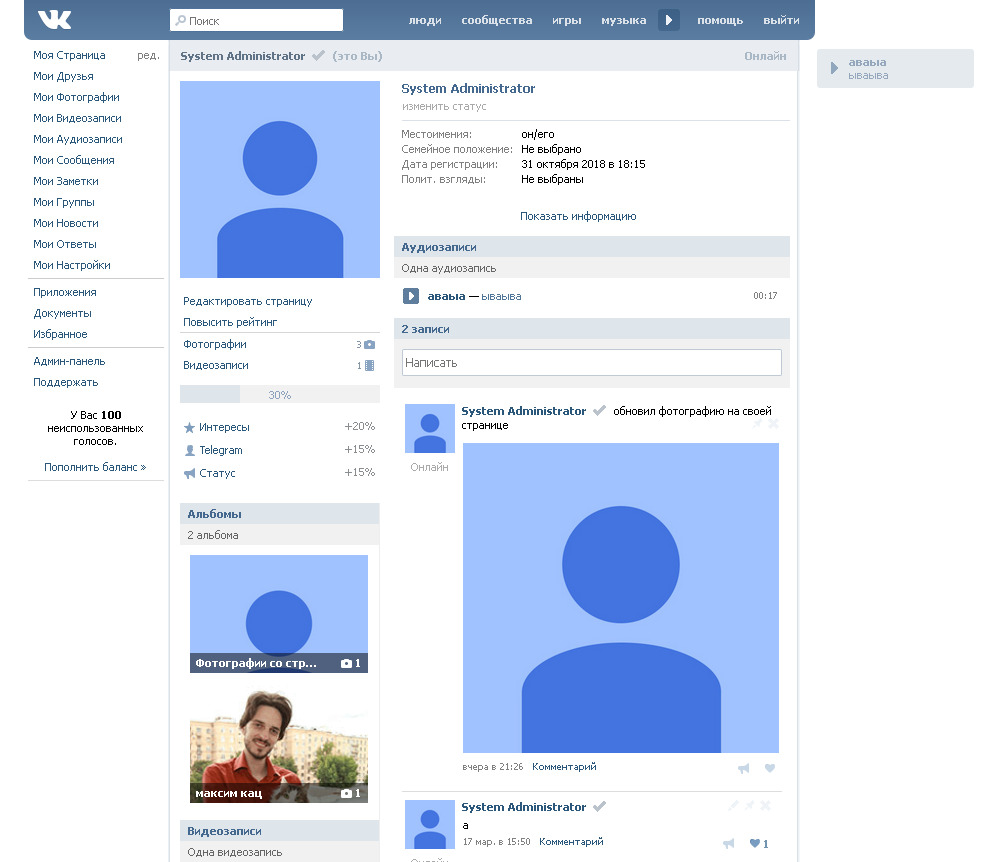Click изменить статус under the name
Image resolution: width=987 pixels, height=862 pixels.
[444, 106]
